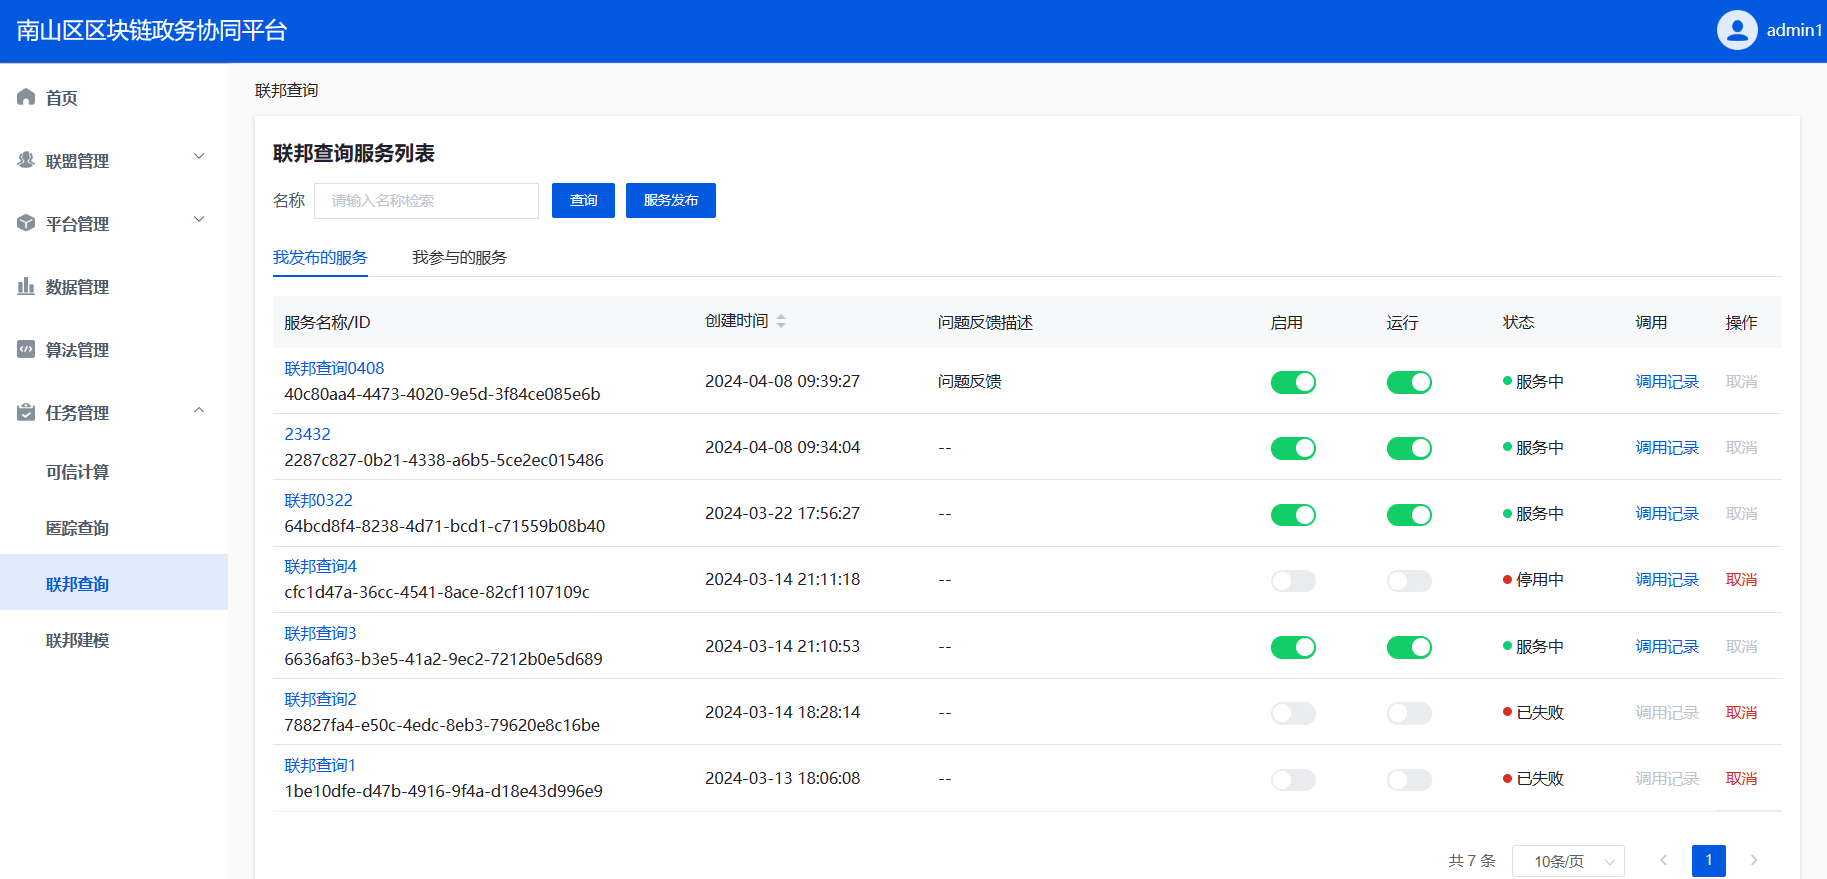Click the 任务管理 clipboard icon
This screenshot has height=879, width=1827.
click(x=26, y=412)
